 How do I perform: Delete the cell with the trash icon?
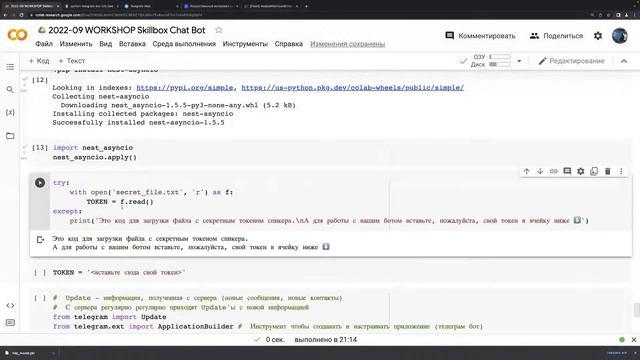click(607, 171)
